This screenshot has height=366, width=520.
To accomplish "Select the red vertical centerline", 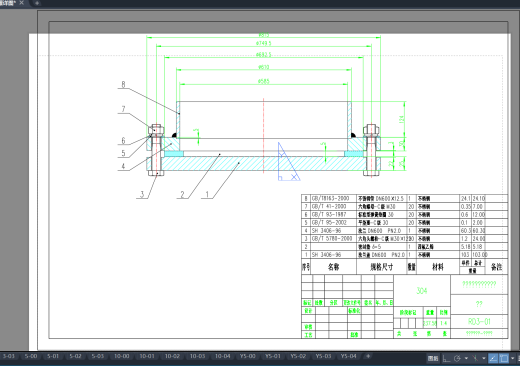I will (263, 135).
